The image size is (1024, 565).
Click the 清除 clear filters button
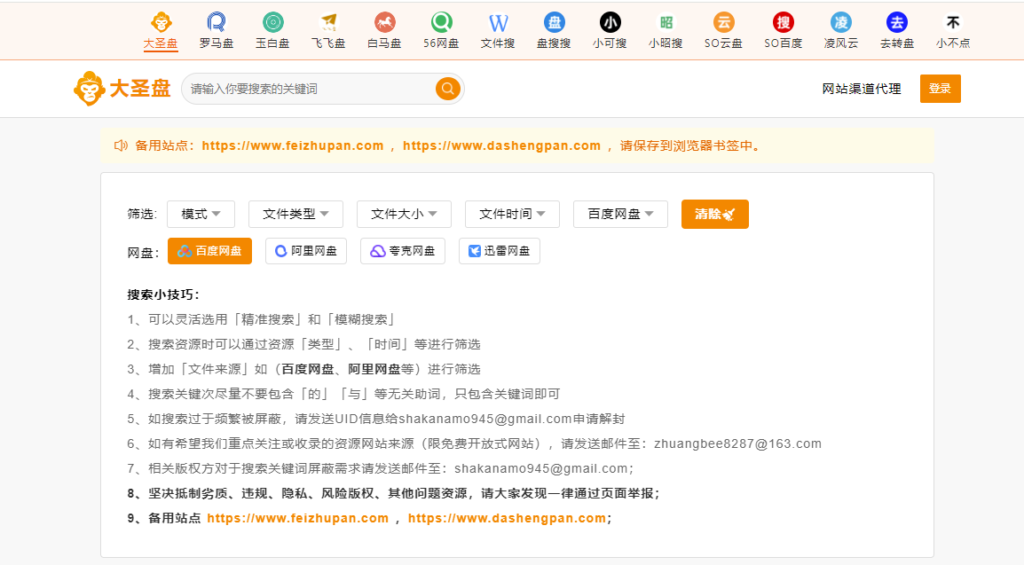(714, 214)
